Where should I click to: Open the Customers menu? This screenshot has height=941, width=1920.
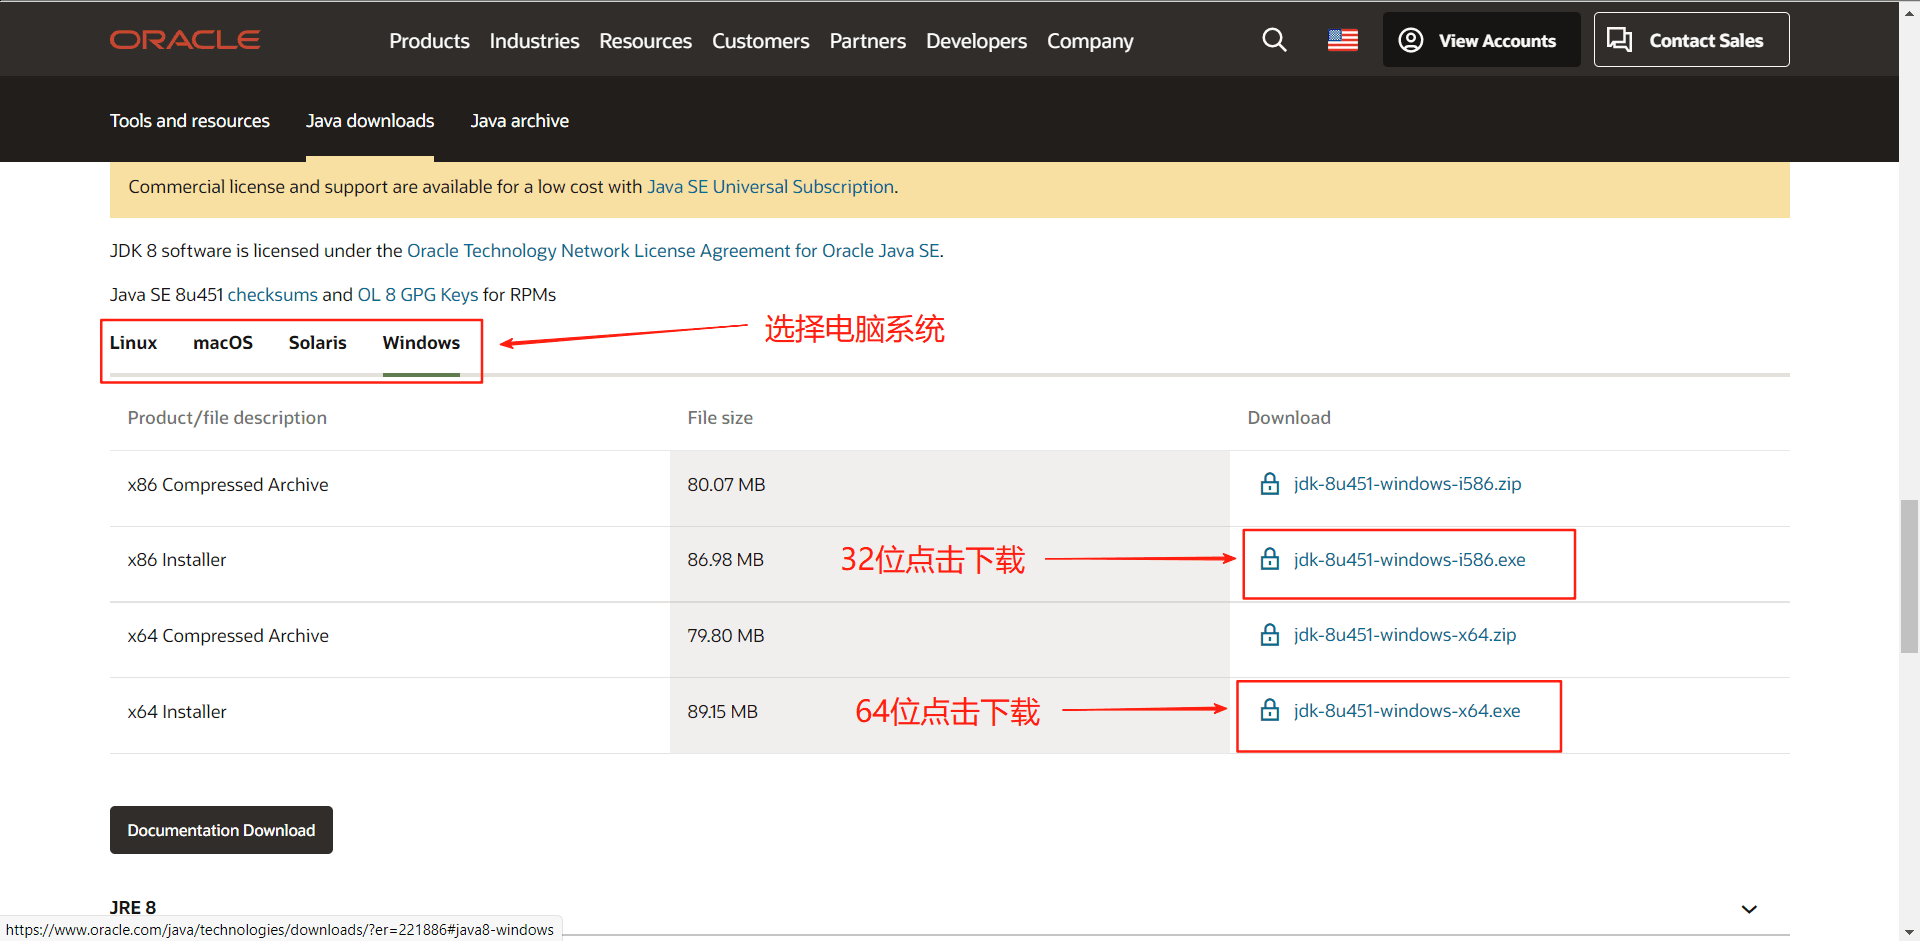(760, 41)
